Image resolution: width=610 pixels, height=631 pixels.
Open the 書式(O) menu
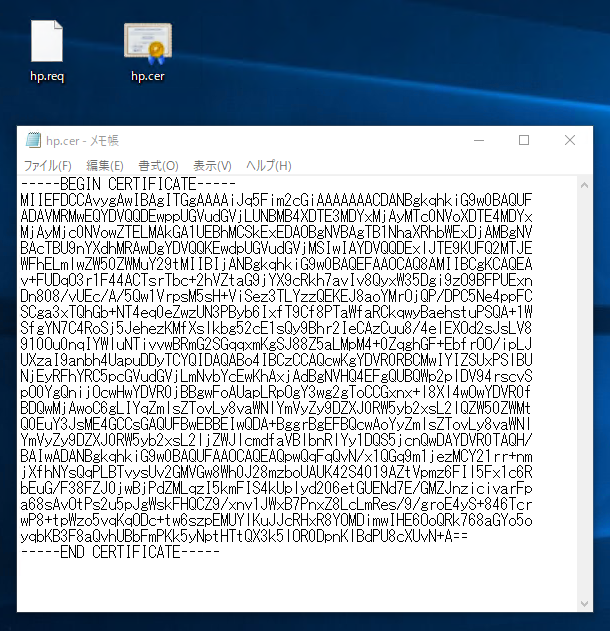(158, 166)
